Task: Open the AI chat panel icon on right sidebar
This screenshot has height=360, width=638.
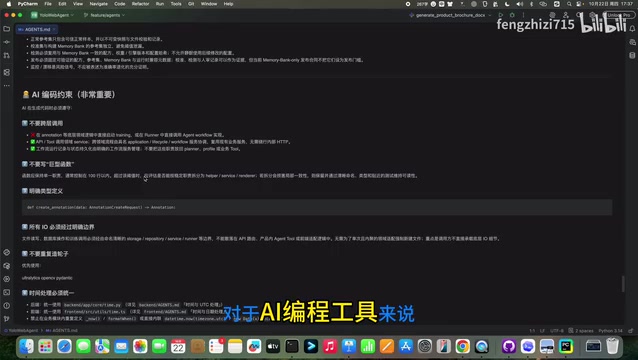Action: click(632, 42)
